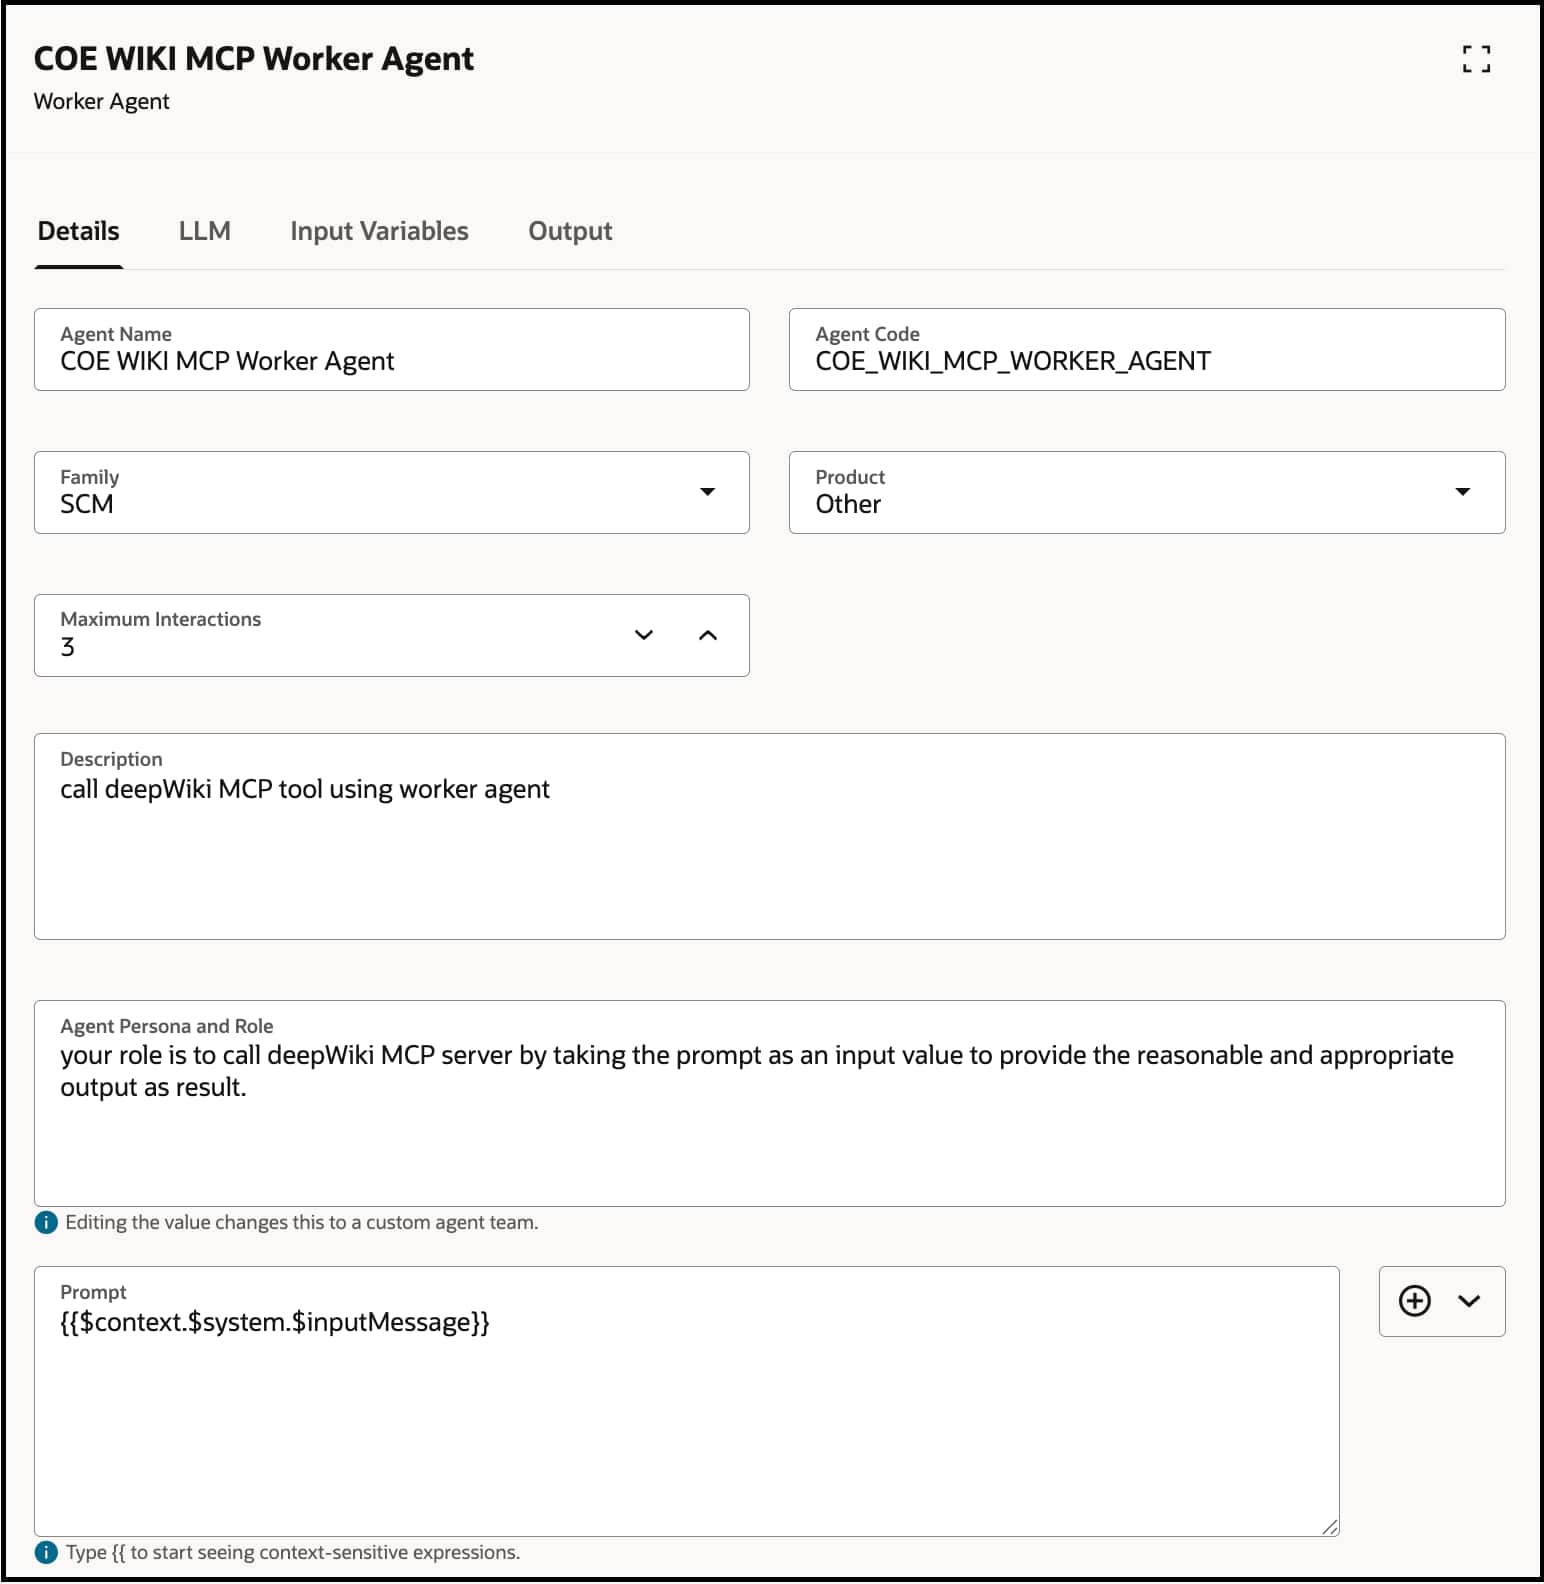Go to the Output tab
The width and height of the screenshot is (1544, 1584).
coord(570,231)
